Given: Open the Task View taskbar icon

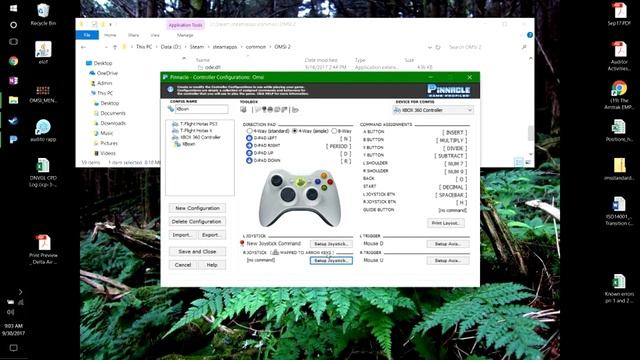Looking at the screenshot, I should [x=13, y=42].
